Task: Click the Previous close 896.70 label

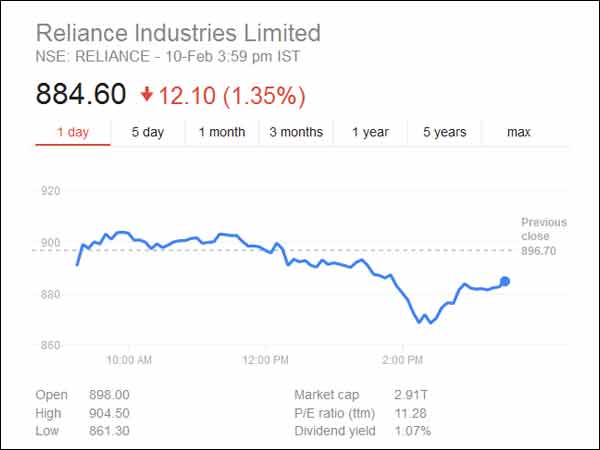Action: [543, 236]
